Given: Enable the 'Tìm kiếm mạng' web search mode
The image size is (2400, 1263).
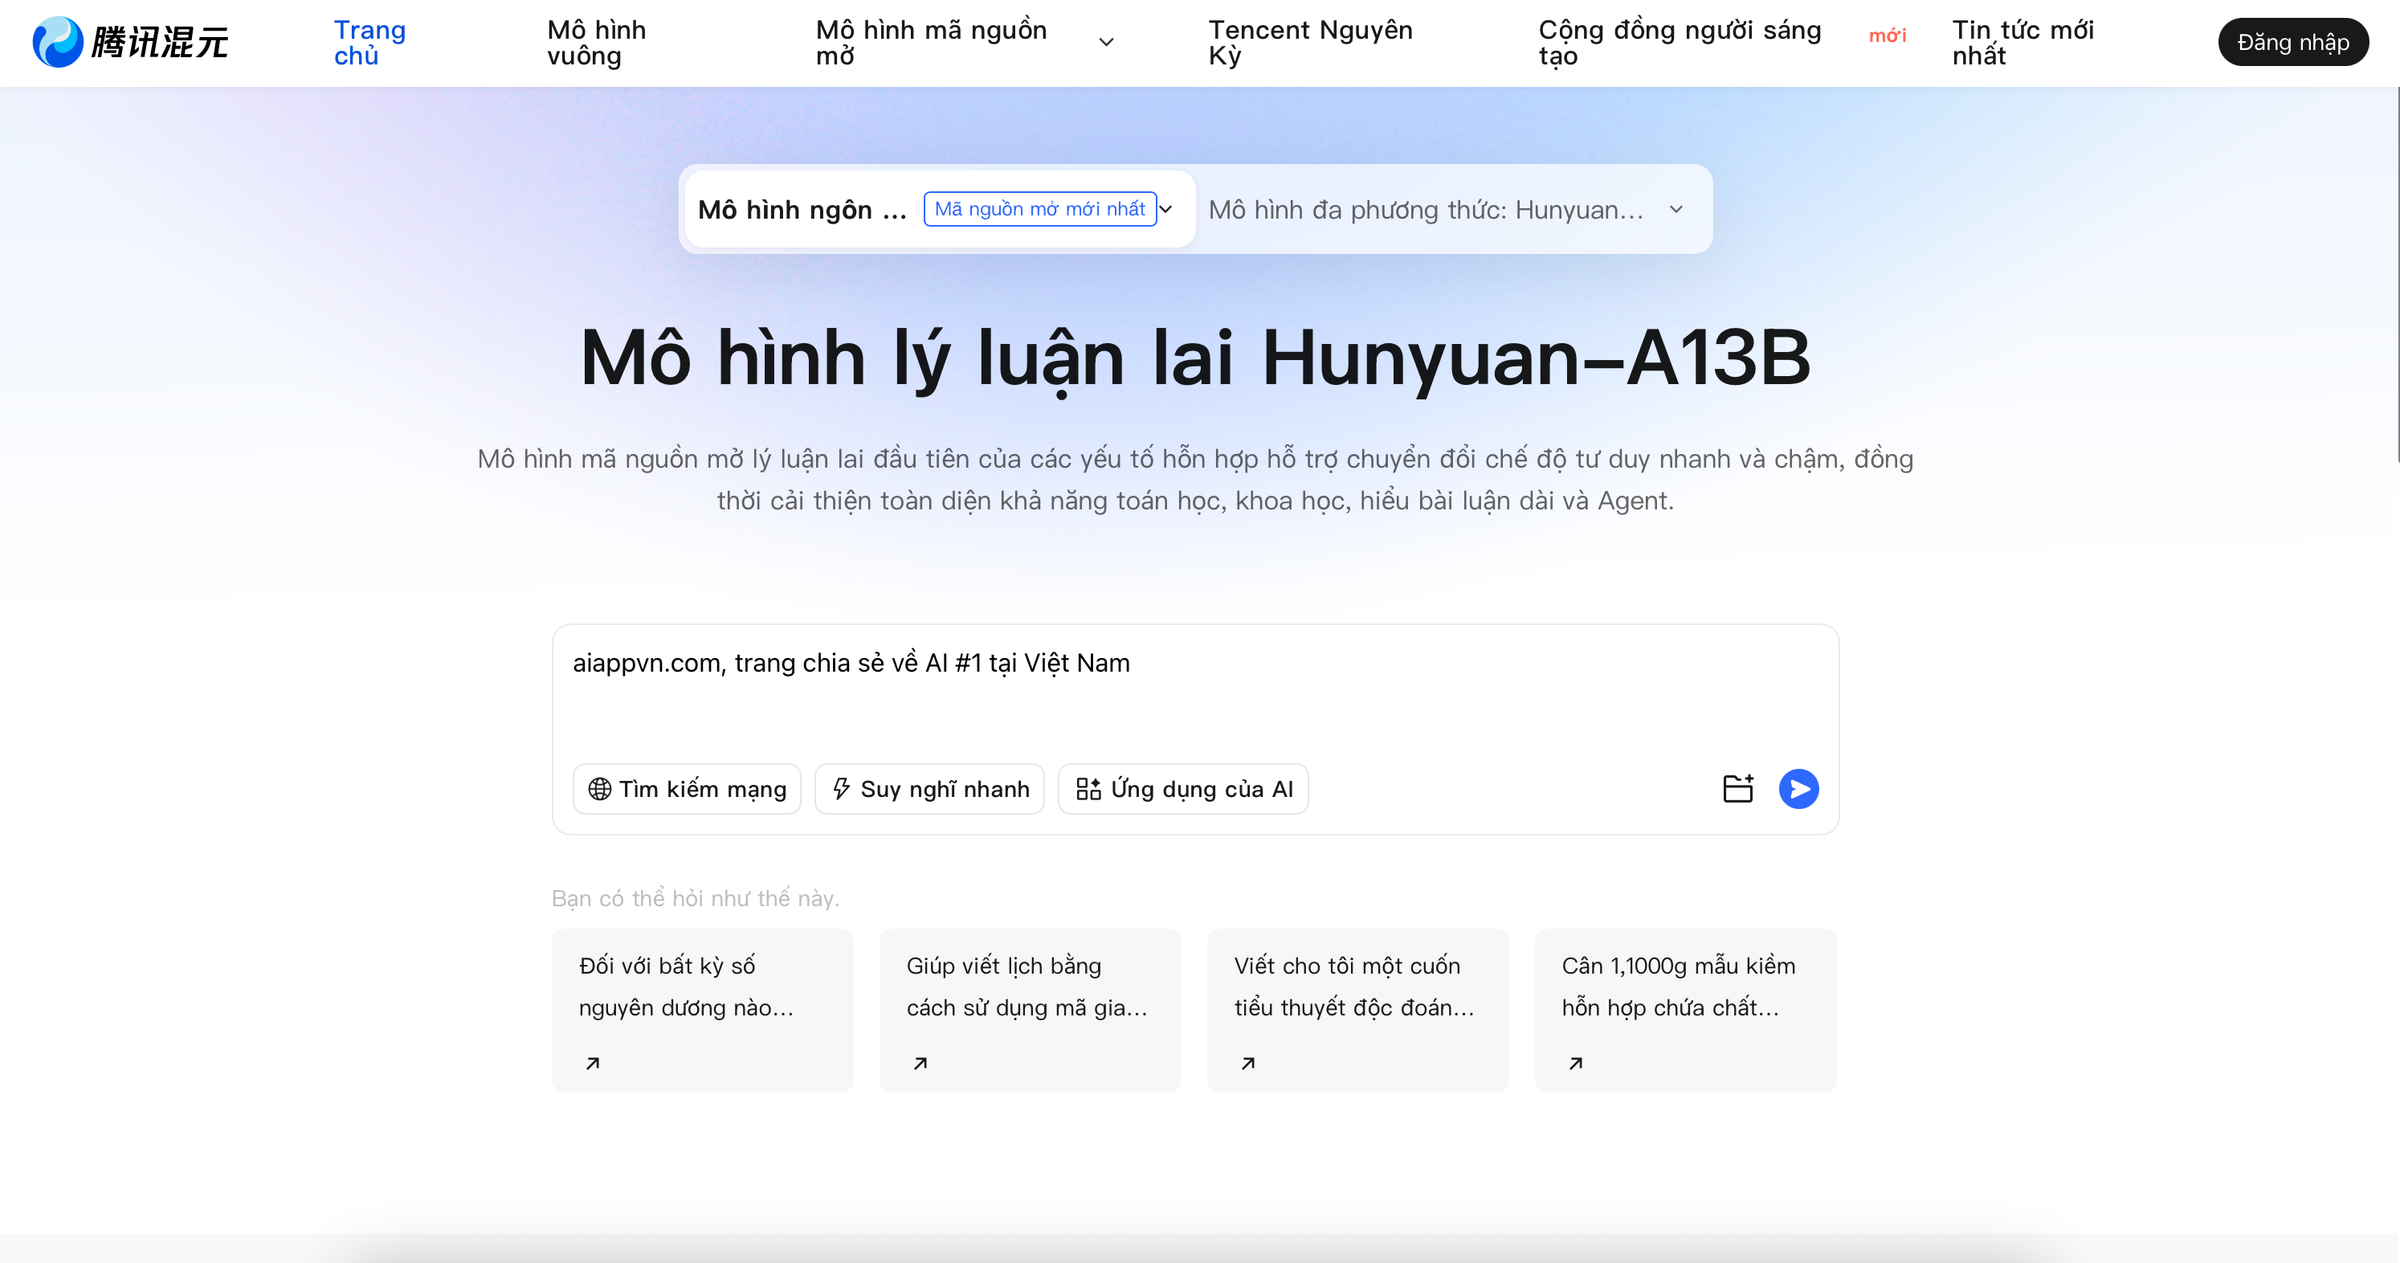Looking at the screenshot, I should click(686, 789).
